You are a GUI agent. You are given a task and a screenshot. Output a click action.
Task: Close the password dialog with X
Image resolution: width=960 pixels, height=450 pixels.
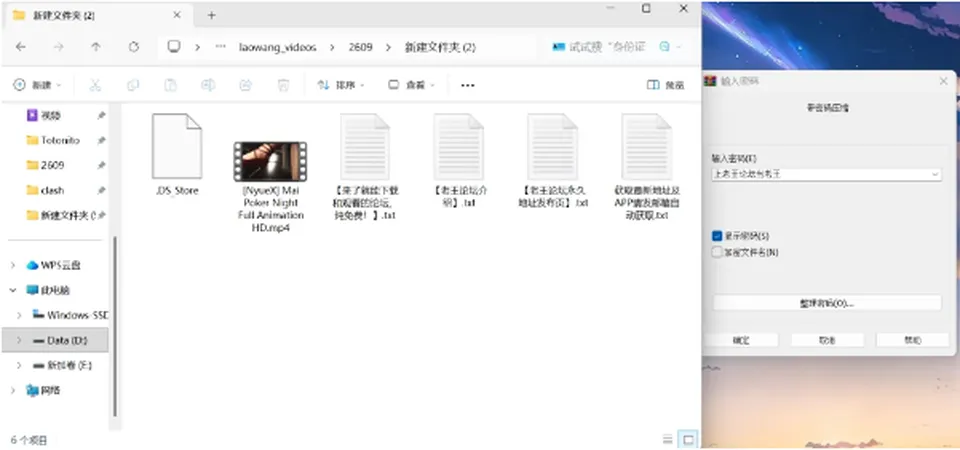[x=943, y=81]
